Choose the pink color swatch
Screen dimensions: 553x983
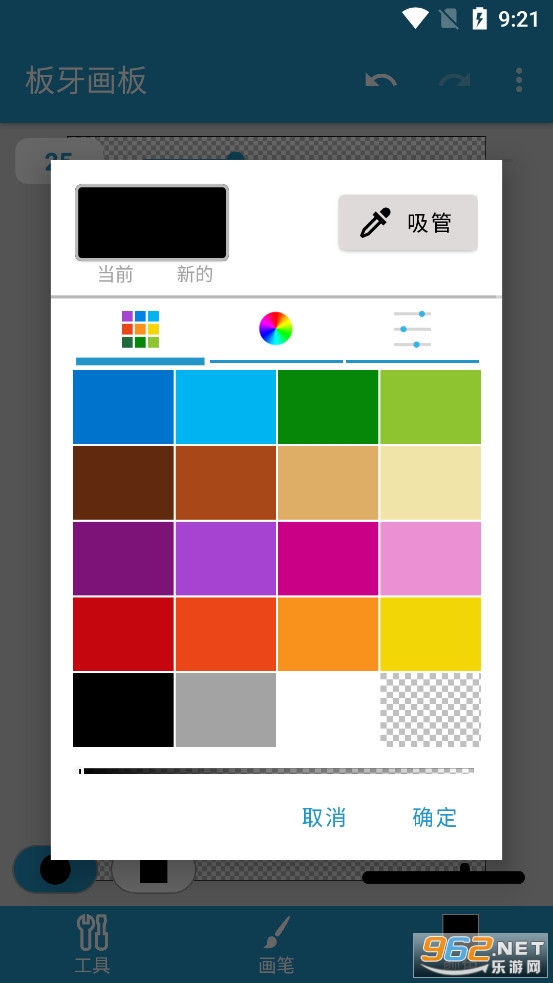[430, 558]
